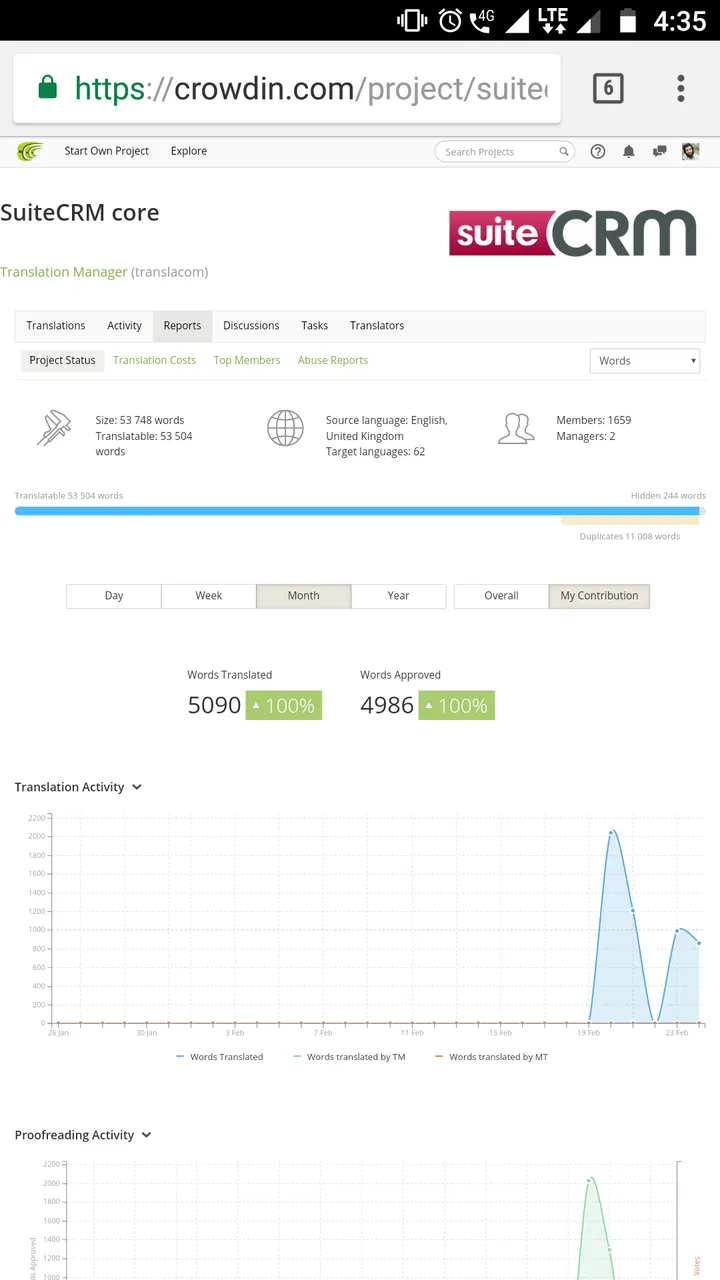
Task: Click the Words Approved 100% badge
Action: [x=457, y=705]
